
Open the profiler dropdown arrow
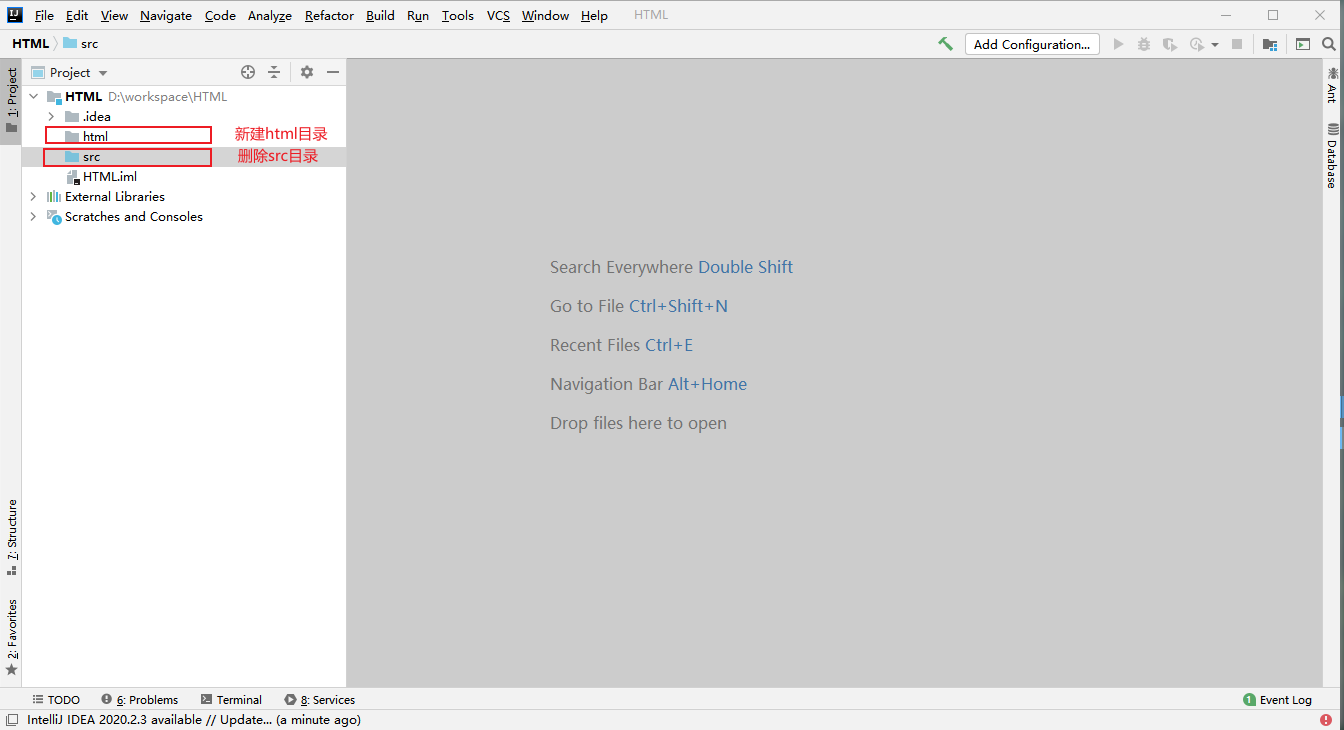point(1215,45)
